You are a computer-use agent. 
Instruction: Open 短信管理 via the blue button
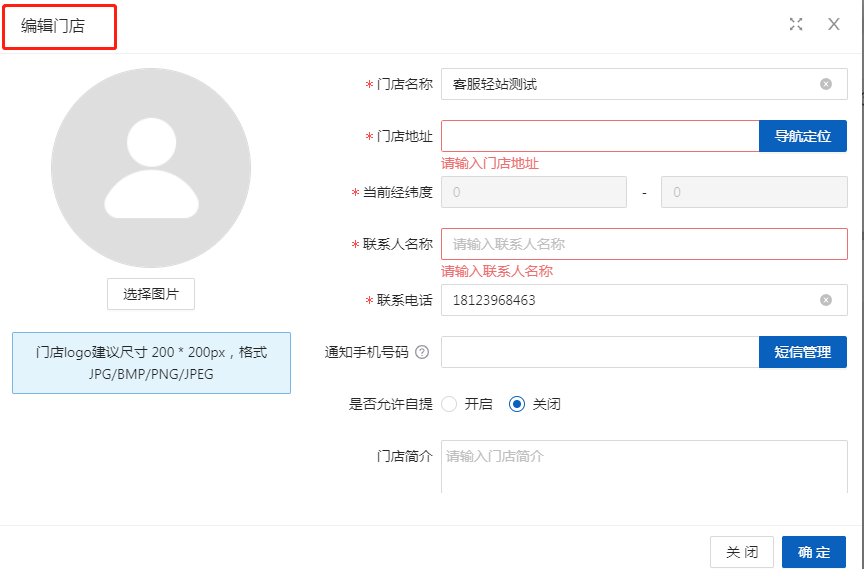(x=803, y=352)
